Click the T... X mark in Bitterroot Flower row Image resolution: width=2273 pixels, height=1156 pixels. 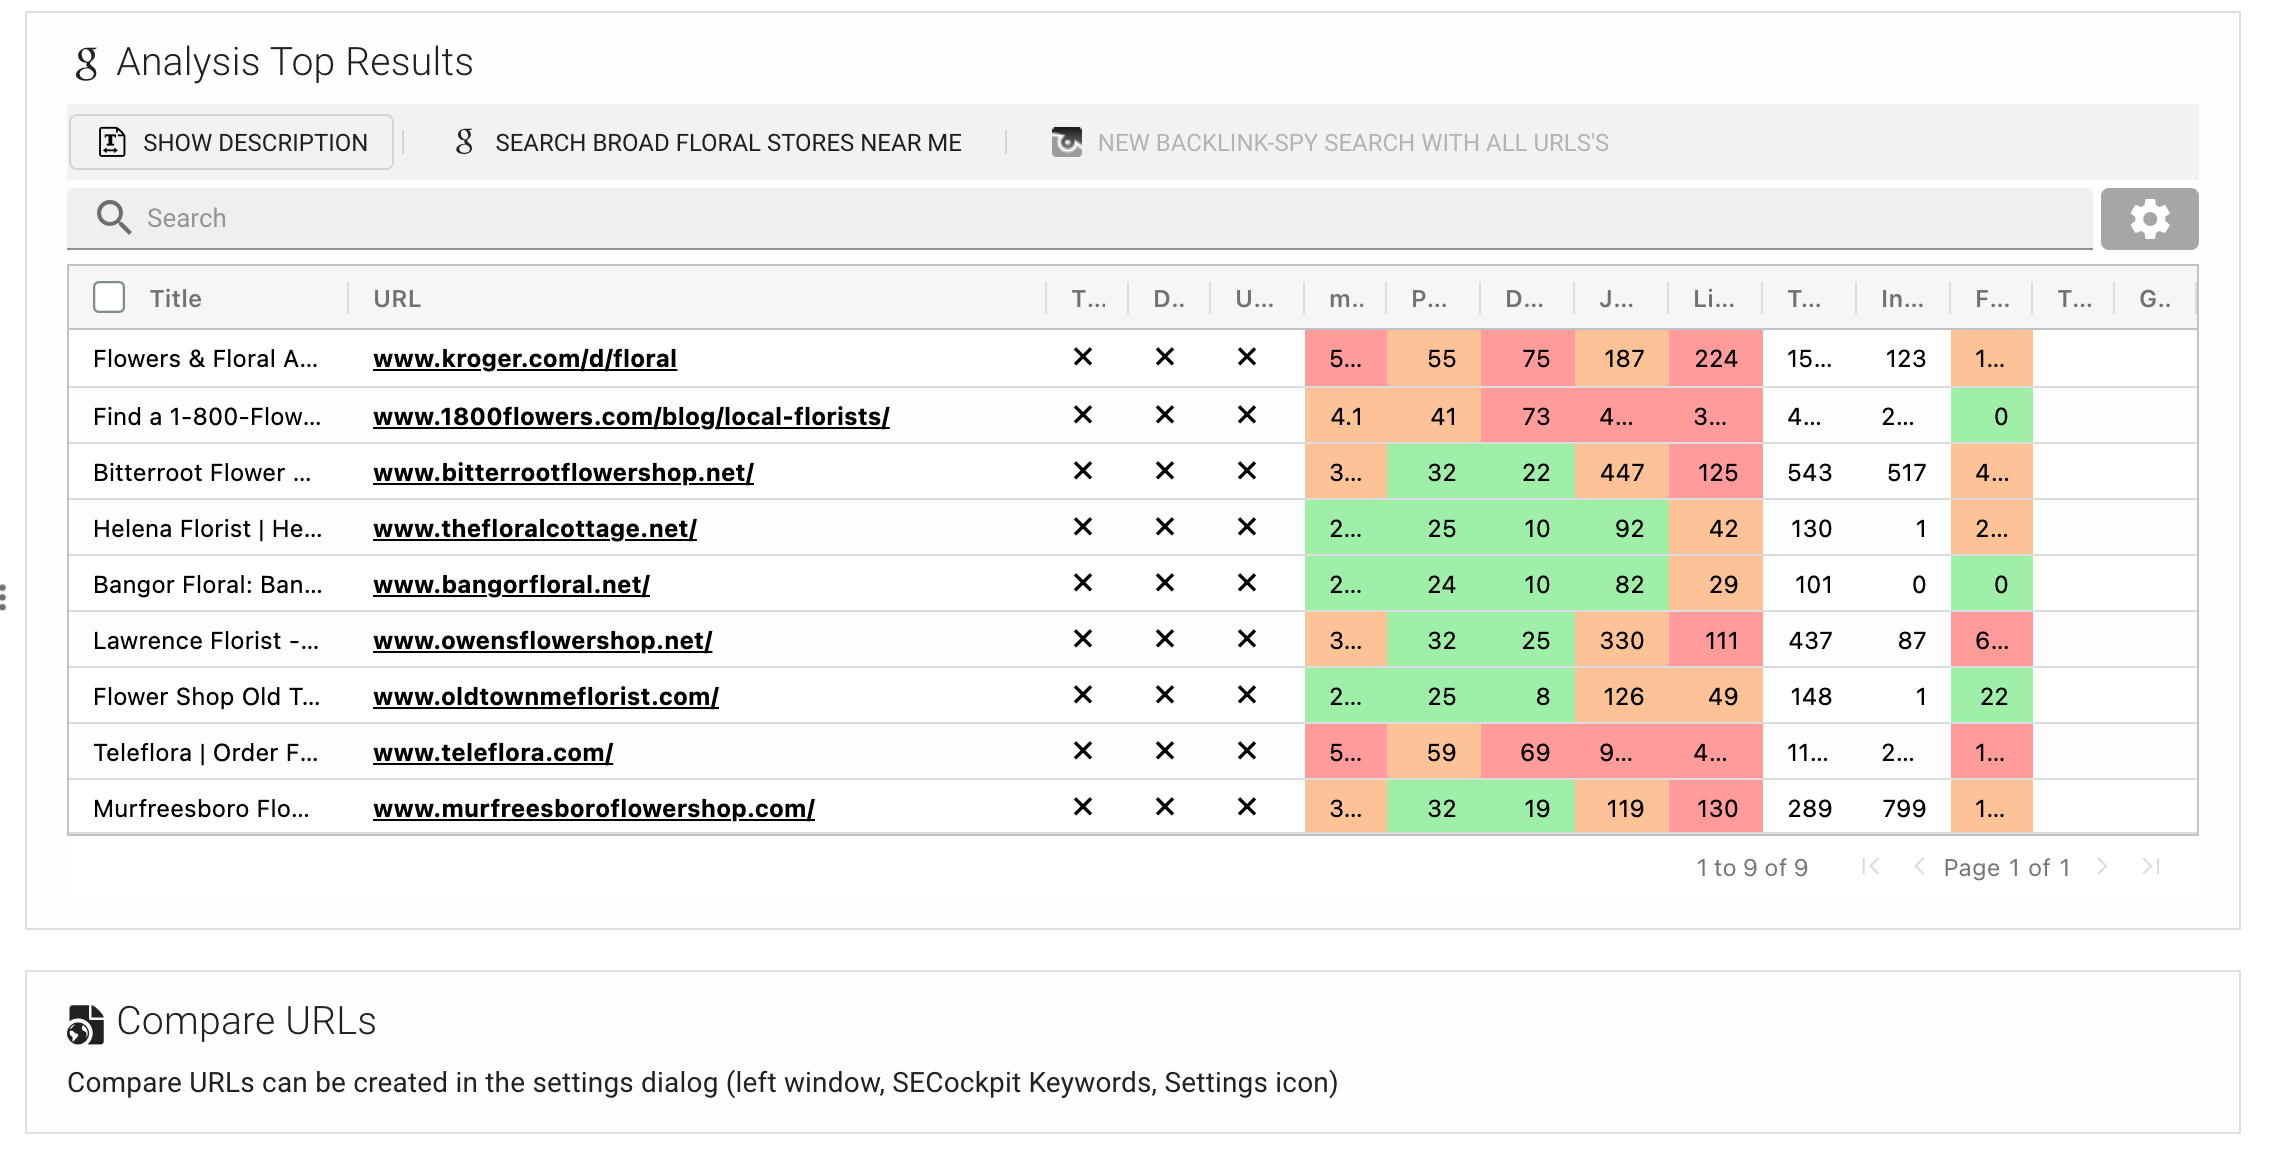coord(1082,471)
